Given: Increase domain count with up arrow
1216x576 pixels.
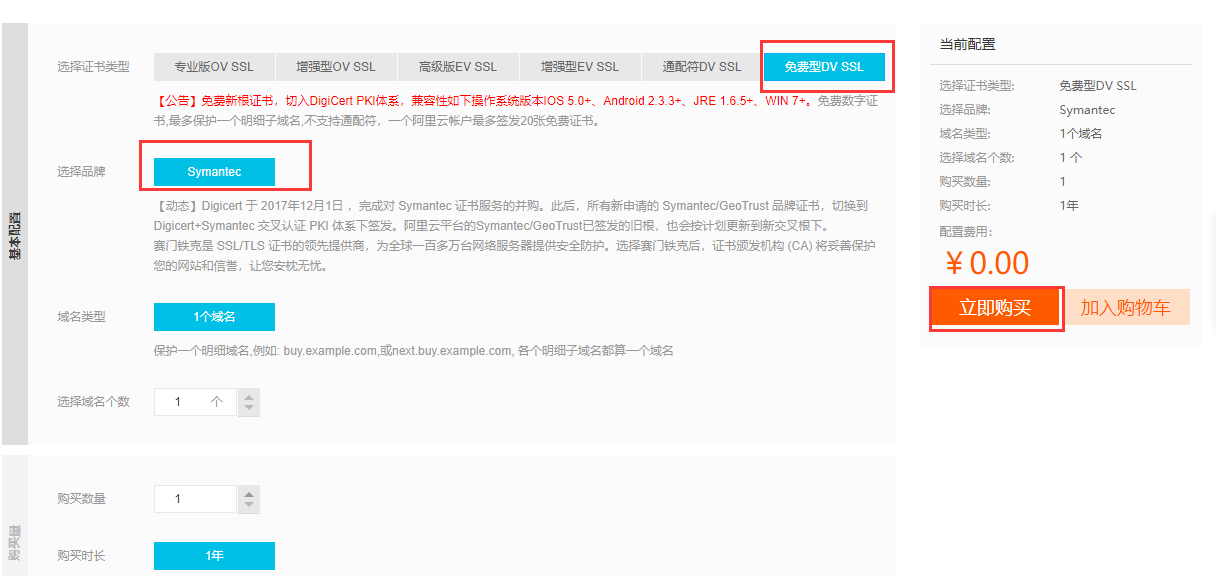Looking at the screenshot, I should coord(249,396).
